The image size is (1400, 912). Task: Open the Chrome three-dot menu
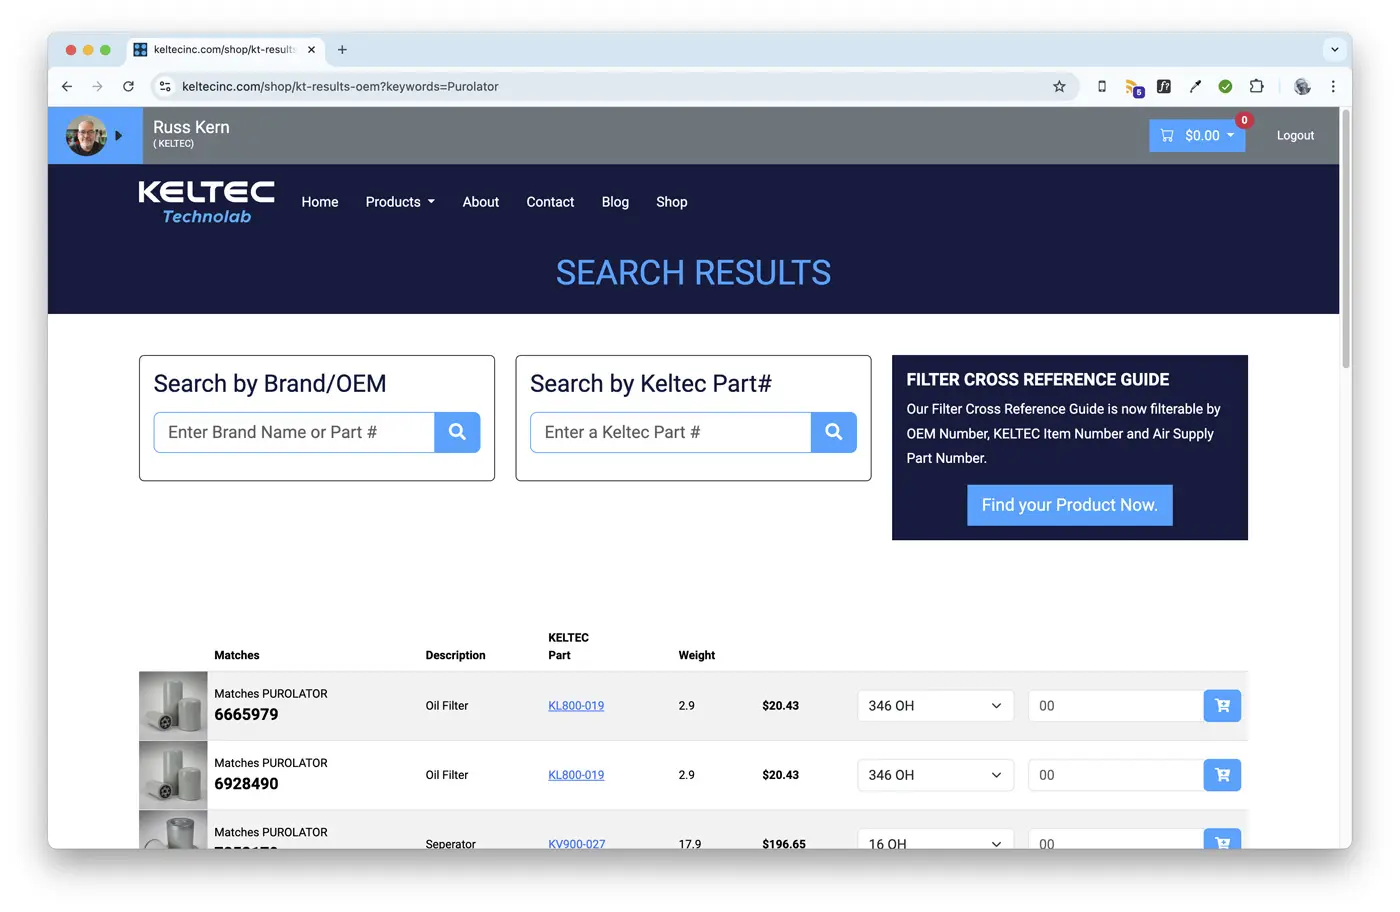click(x=1333, y=87)
